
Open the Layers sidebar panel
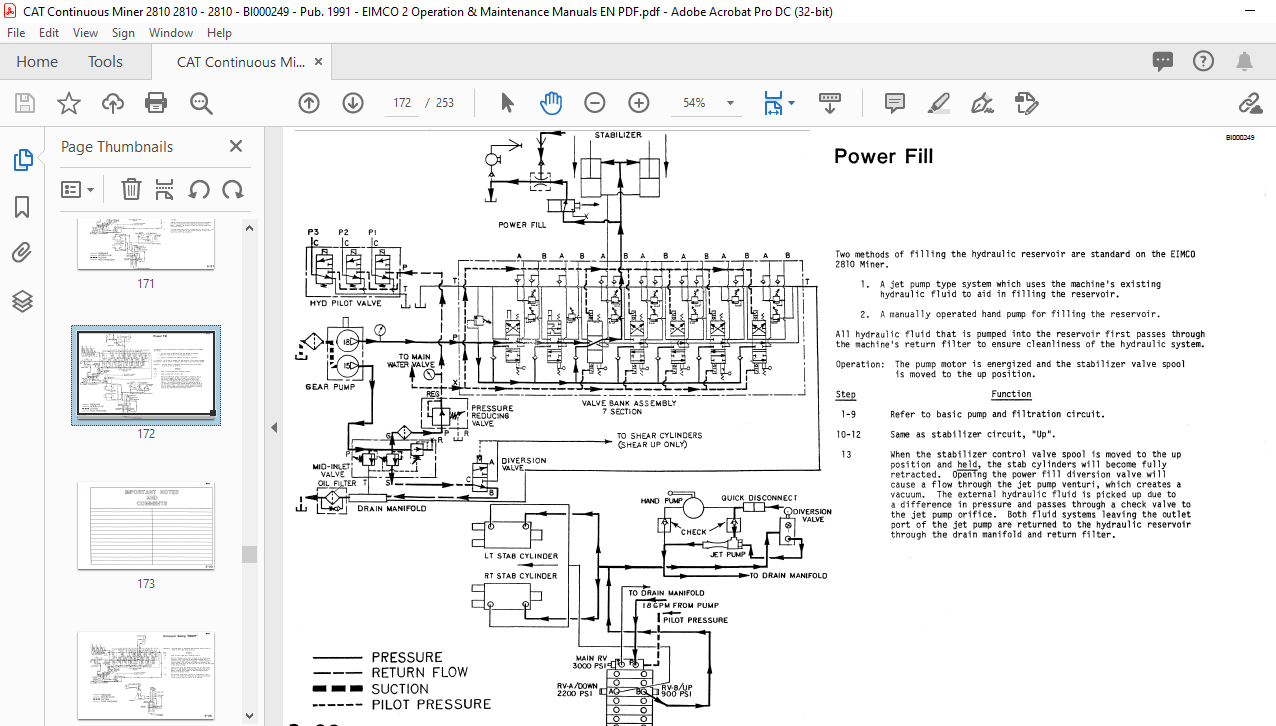coord(22,300)
